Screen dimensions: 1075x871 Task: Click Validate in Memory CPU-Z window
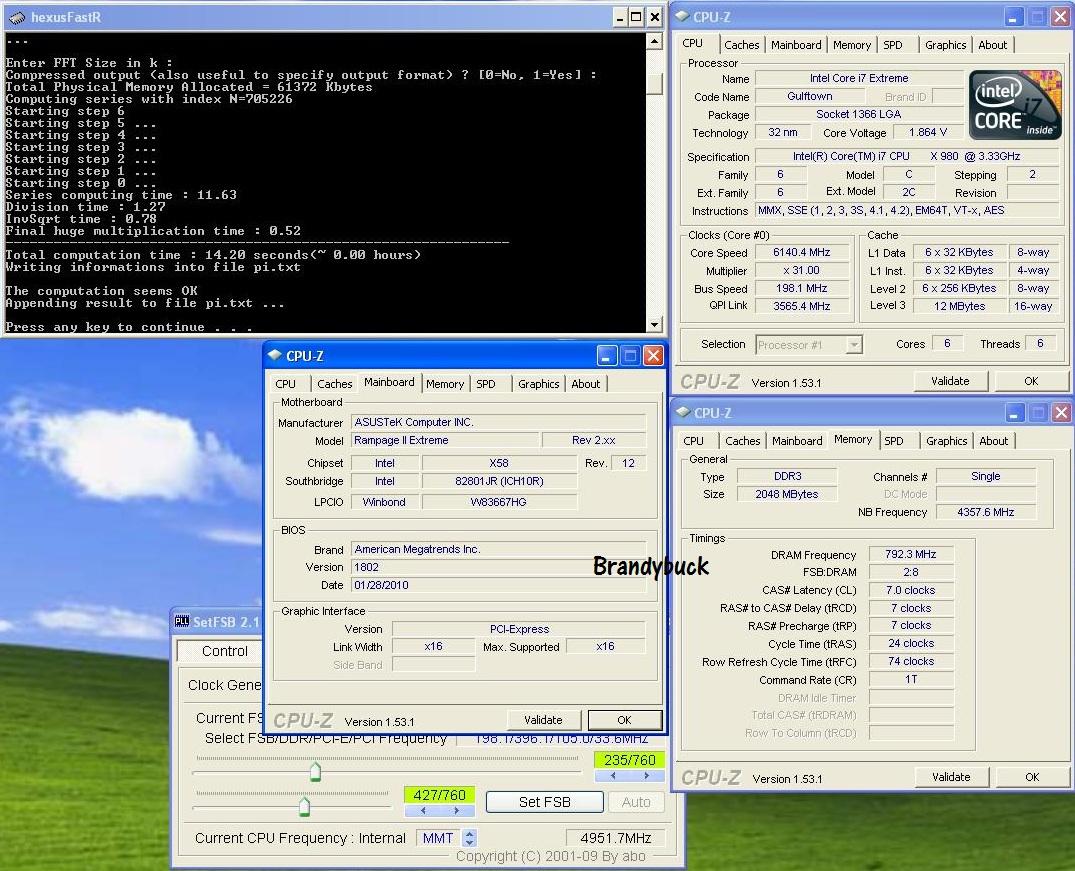(951, 777)
